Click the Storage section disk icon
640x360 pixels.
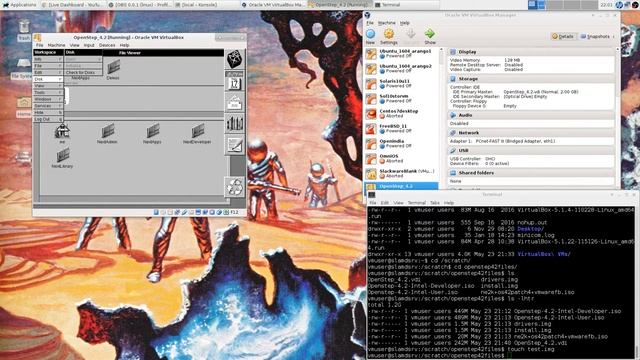(x=453, y=79)
